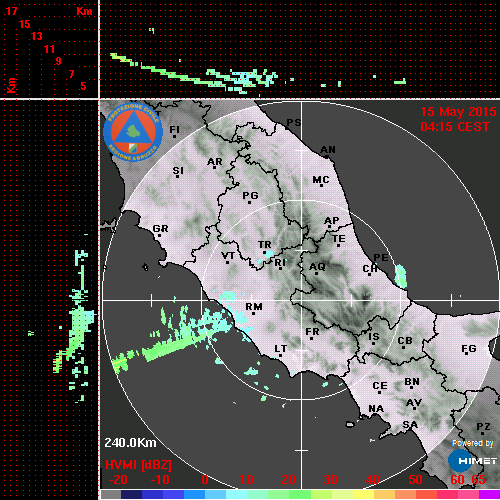Click the Protezione Civile Abruzzo logo

[133, 132]
